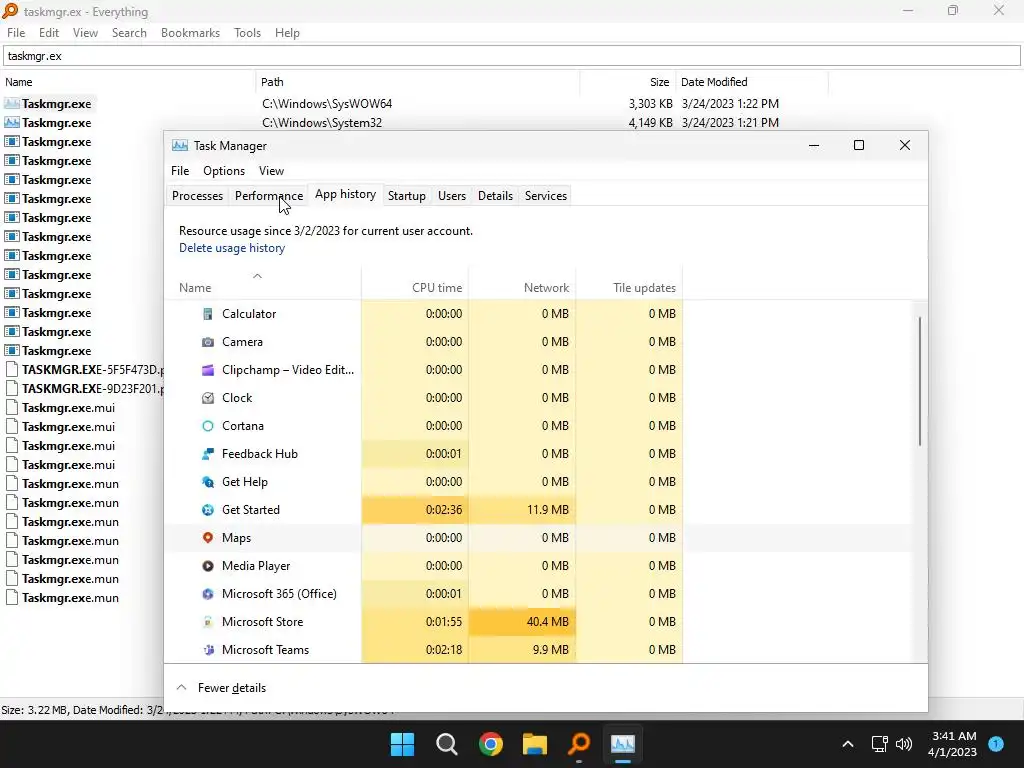The height and width of the screenshot is (768, 1024).
Task: Click the Media Player icon
Action: pos(208,566)
